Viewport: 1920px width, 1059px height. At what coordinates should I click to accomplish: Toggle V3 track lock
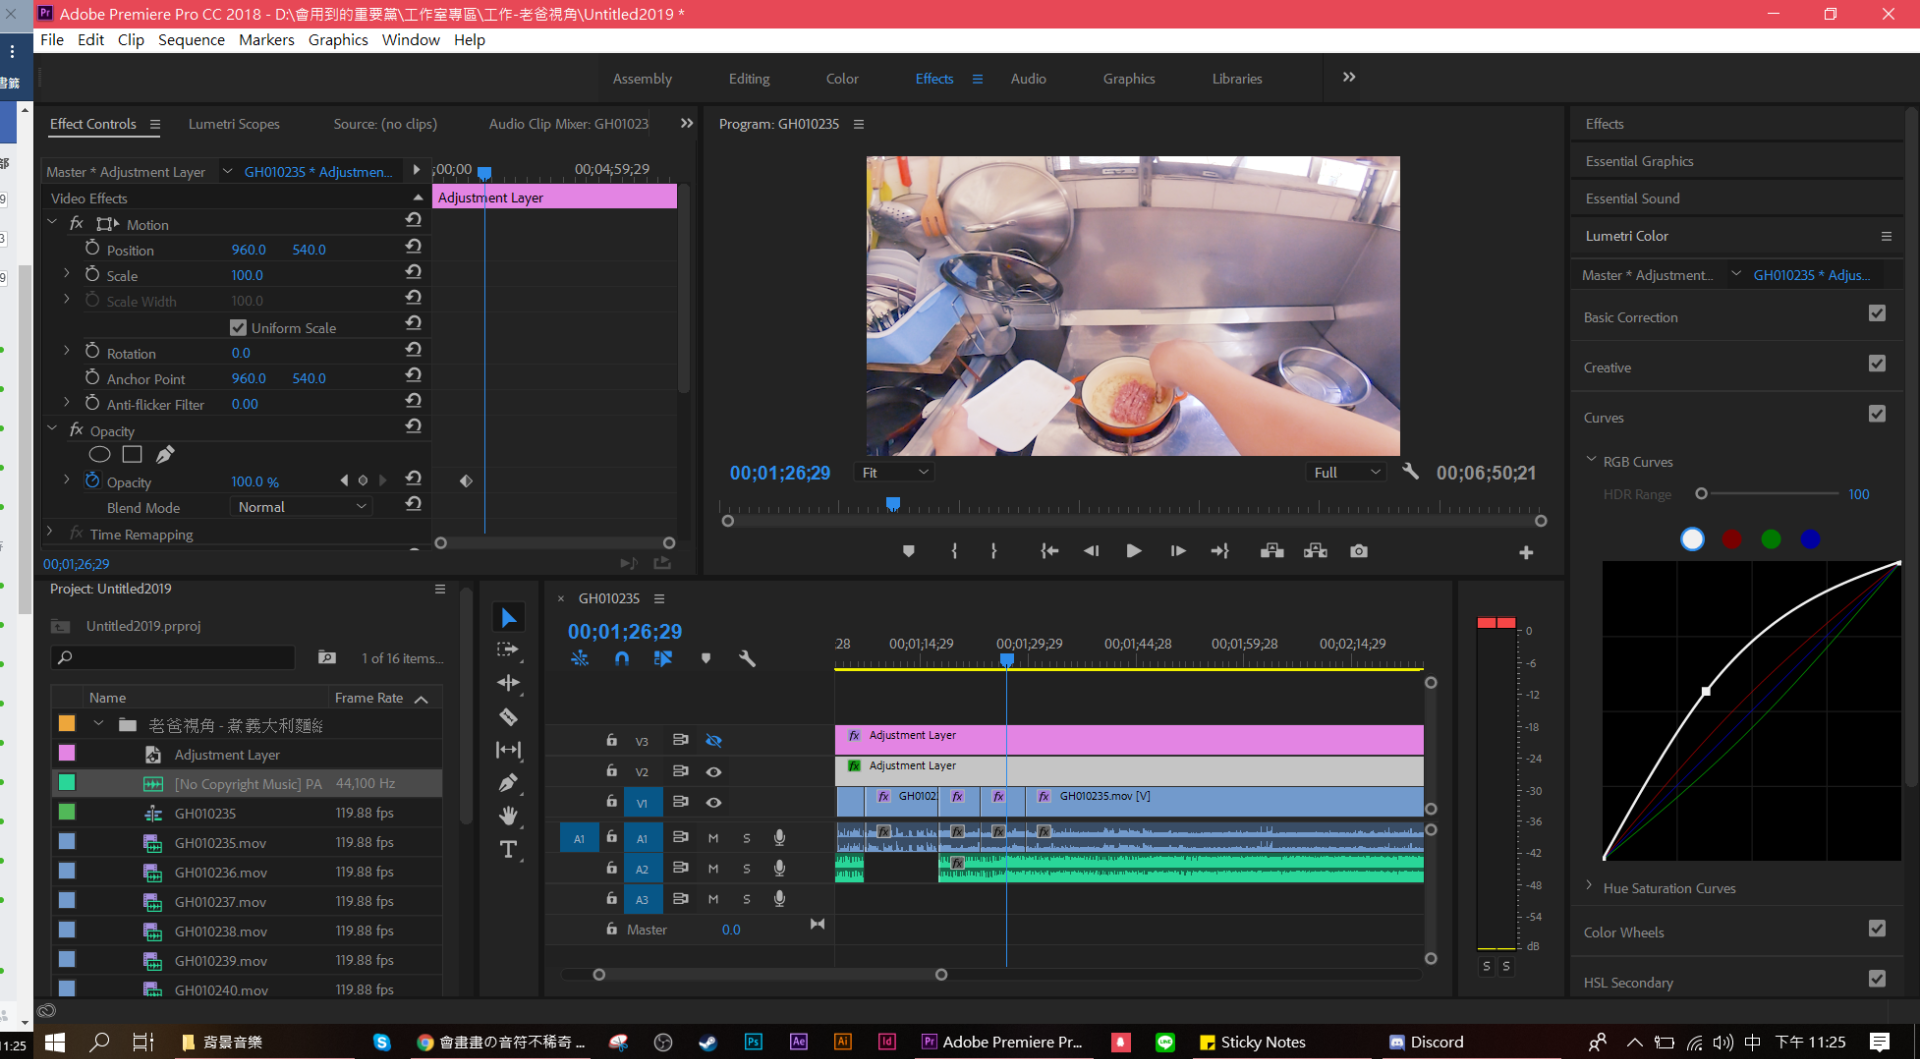tap(611, 740)
